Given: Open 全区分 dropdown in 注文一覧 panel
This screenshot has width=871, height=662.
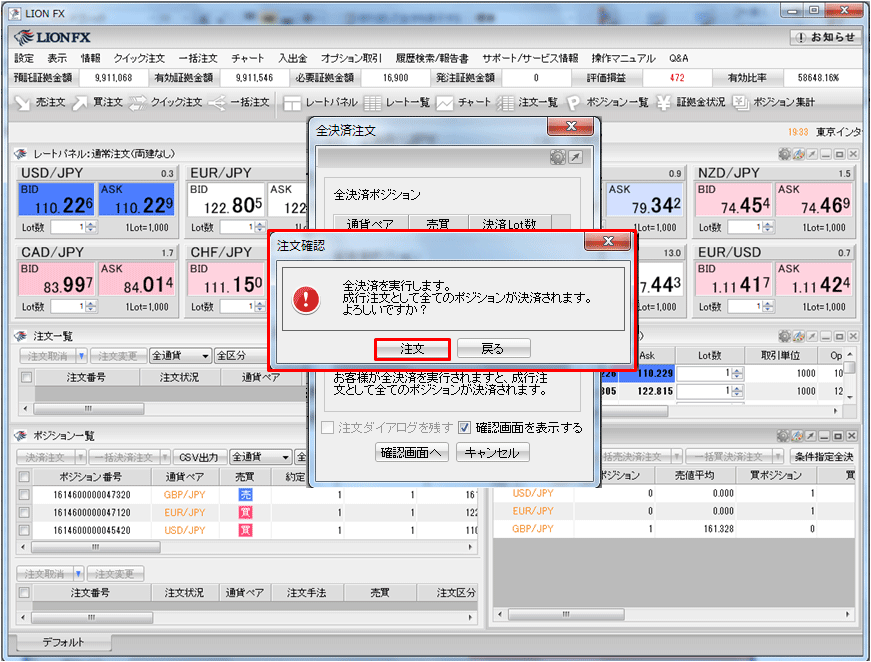Looking at the screenshot, I should tap(242, 355).
